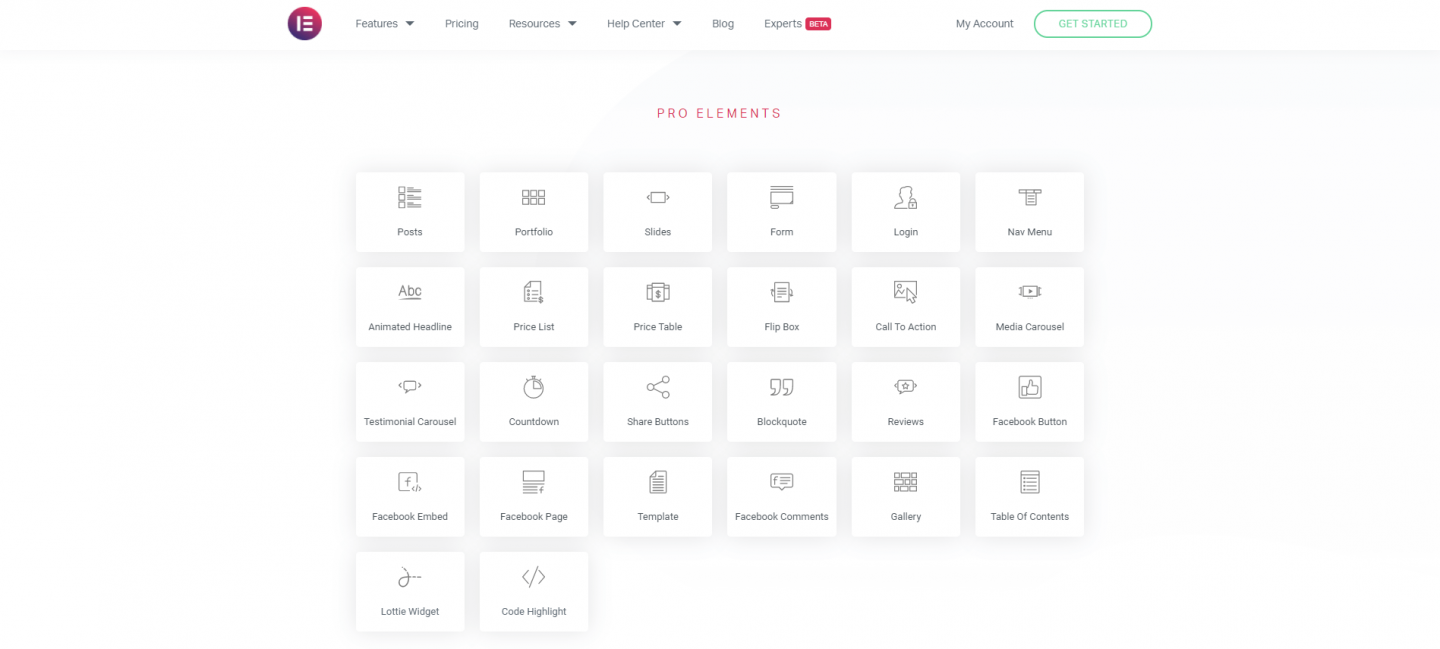Select the Facebook Button thumbs-up icon
1440x649 pixels.
[x=1030, y=387]
